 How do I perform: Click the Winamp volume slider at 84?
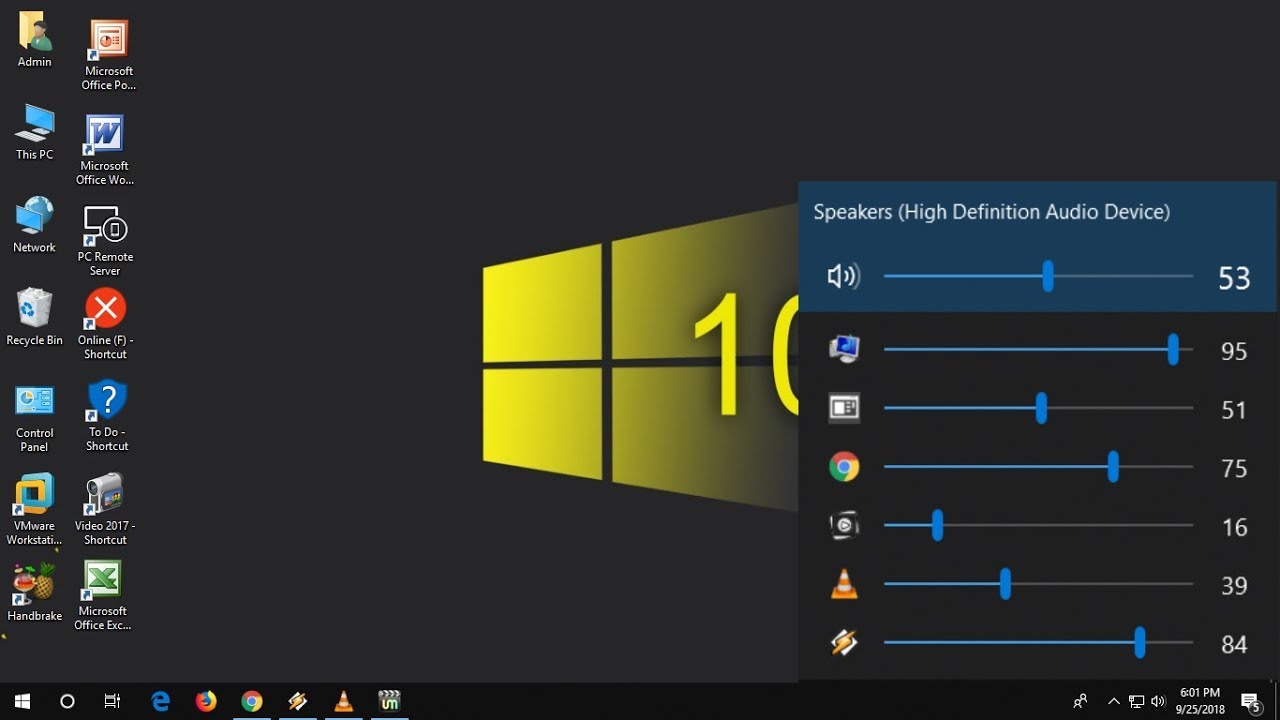(x=1038, y=642)
